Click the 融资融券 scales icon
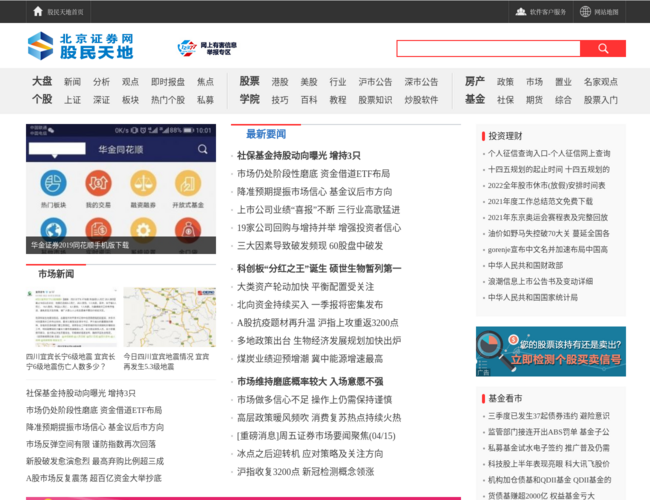 (x=143, y=183)
